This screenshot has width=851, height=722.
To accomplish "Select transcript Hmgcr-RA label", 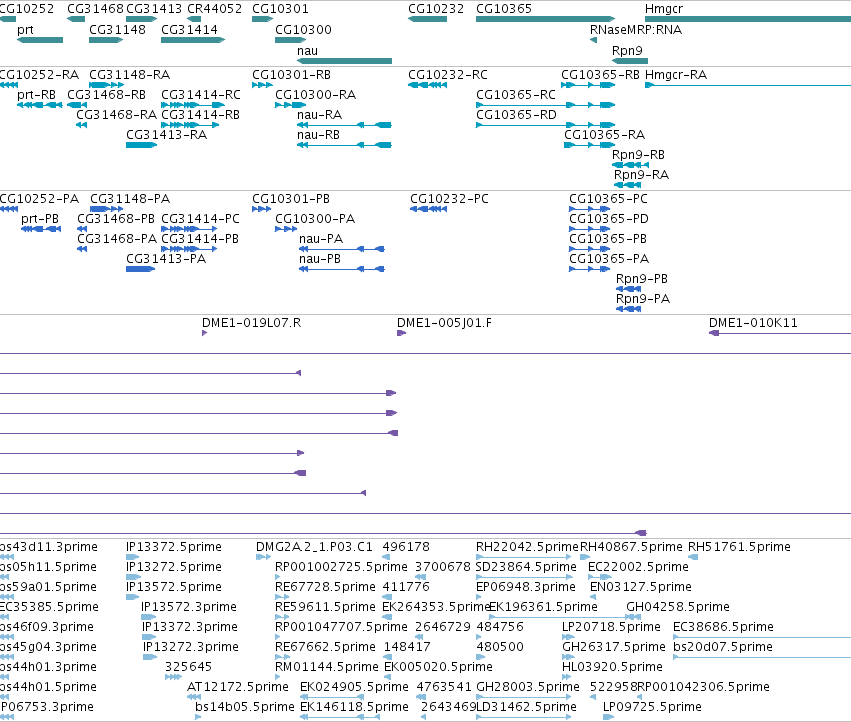I will [x=676, y=75].
